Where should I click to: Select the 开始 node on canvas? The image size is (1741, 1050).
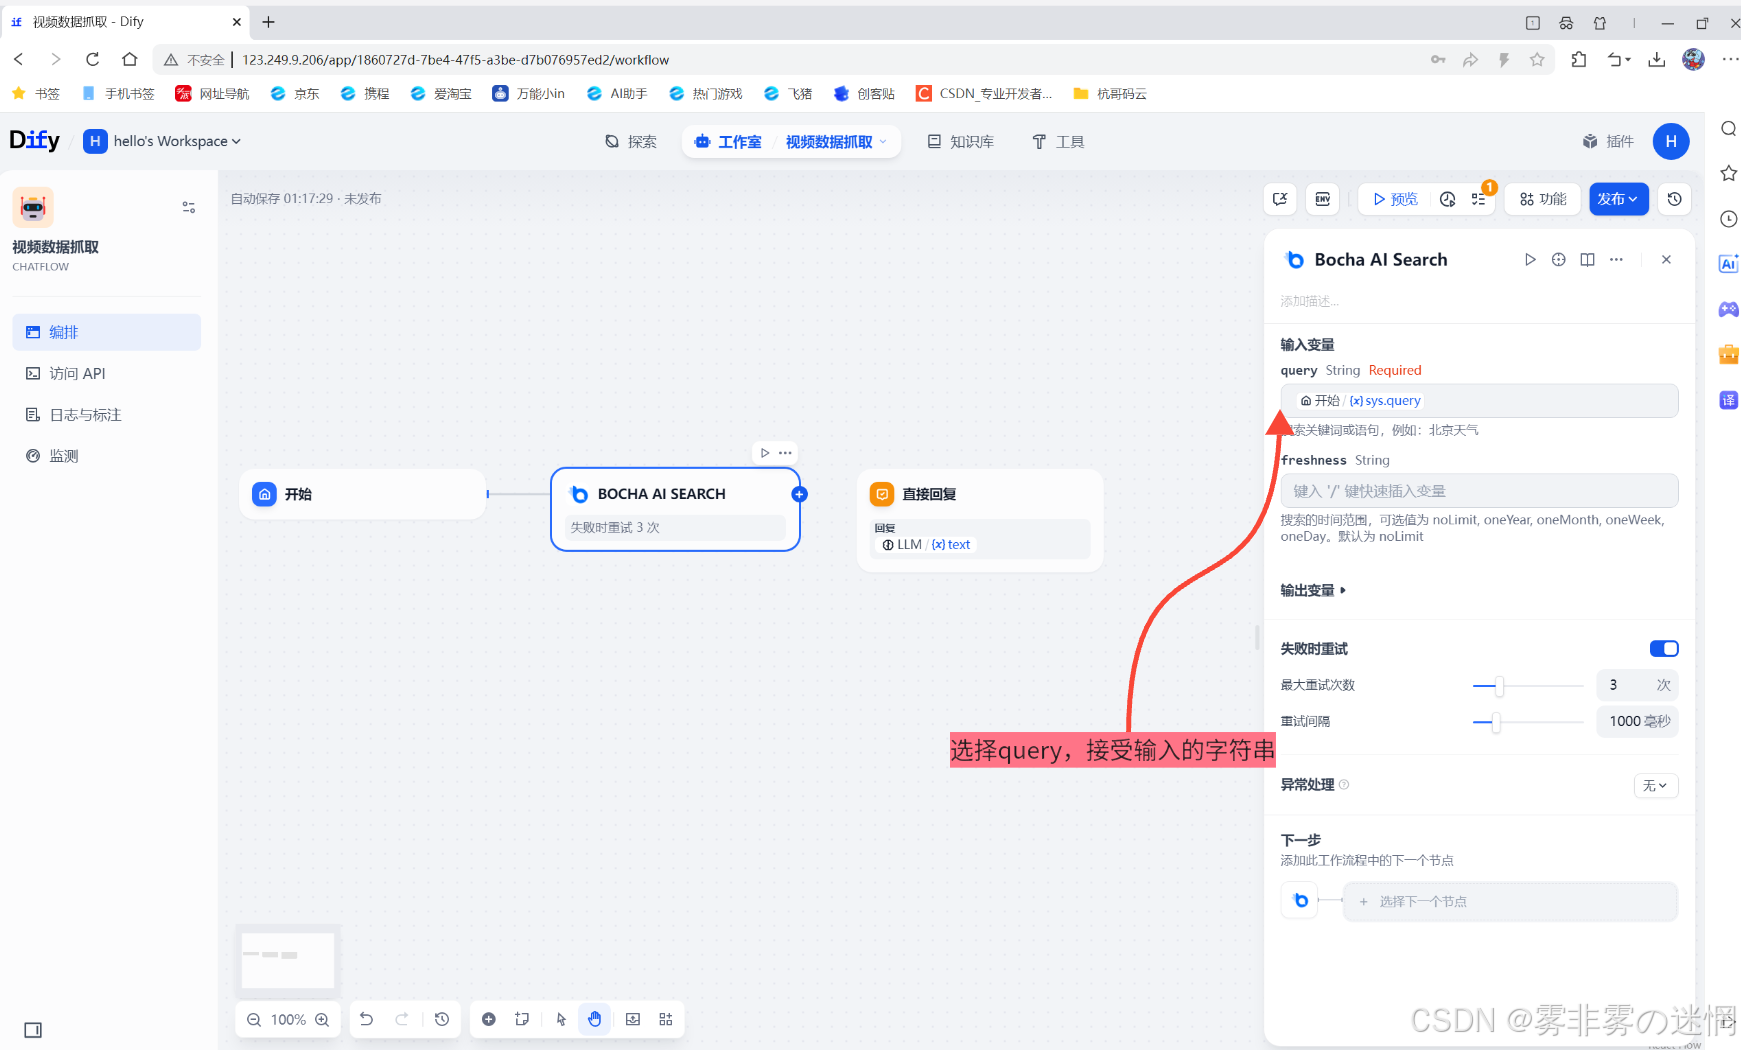363,494
